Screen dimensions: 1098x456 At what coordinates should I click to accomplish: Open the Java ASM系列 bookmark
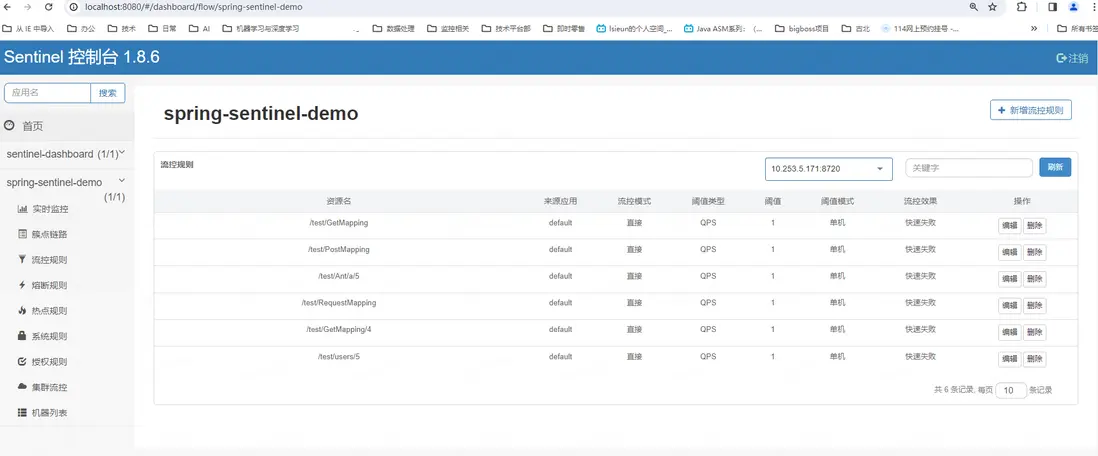click(x=723, y=29)
